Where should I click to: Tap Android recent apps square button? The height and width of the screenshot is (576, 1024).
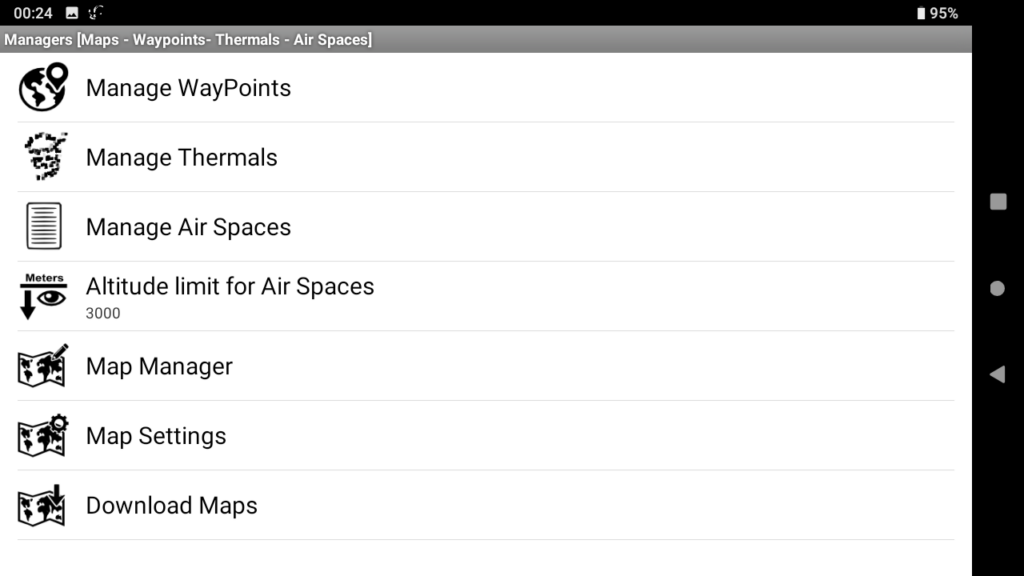[998, 202]
